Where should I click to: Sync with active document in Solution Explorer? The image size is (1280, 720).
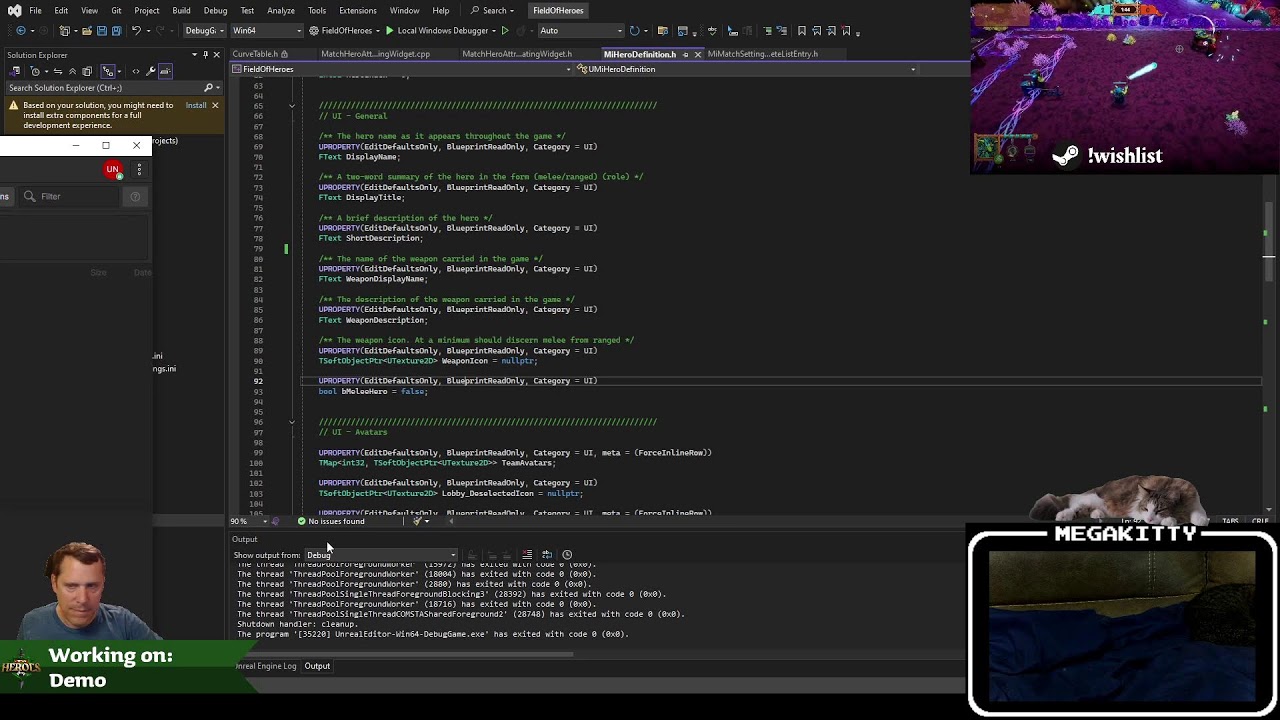(58, 71)
